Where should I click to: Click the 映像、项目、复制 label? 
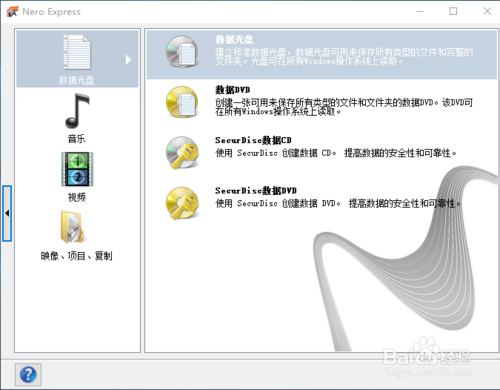77,256
